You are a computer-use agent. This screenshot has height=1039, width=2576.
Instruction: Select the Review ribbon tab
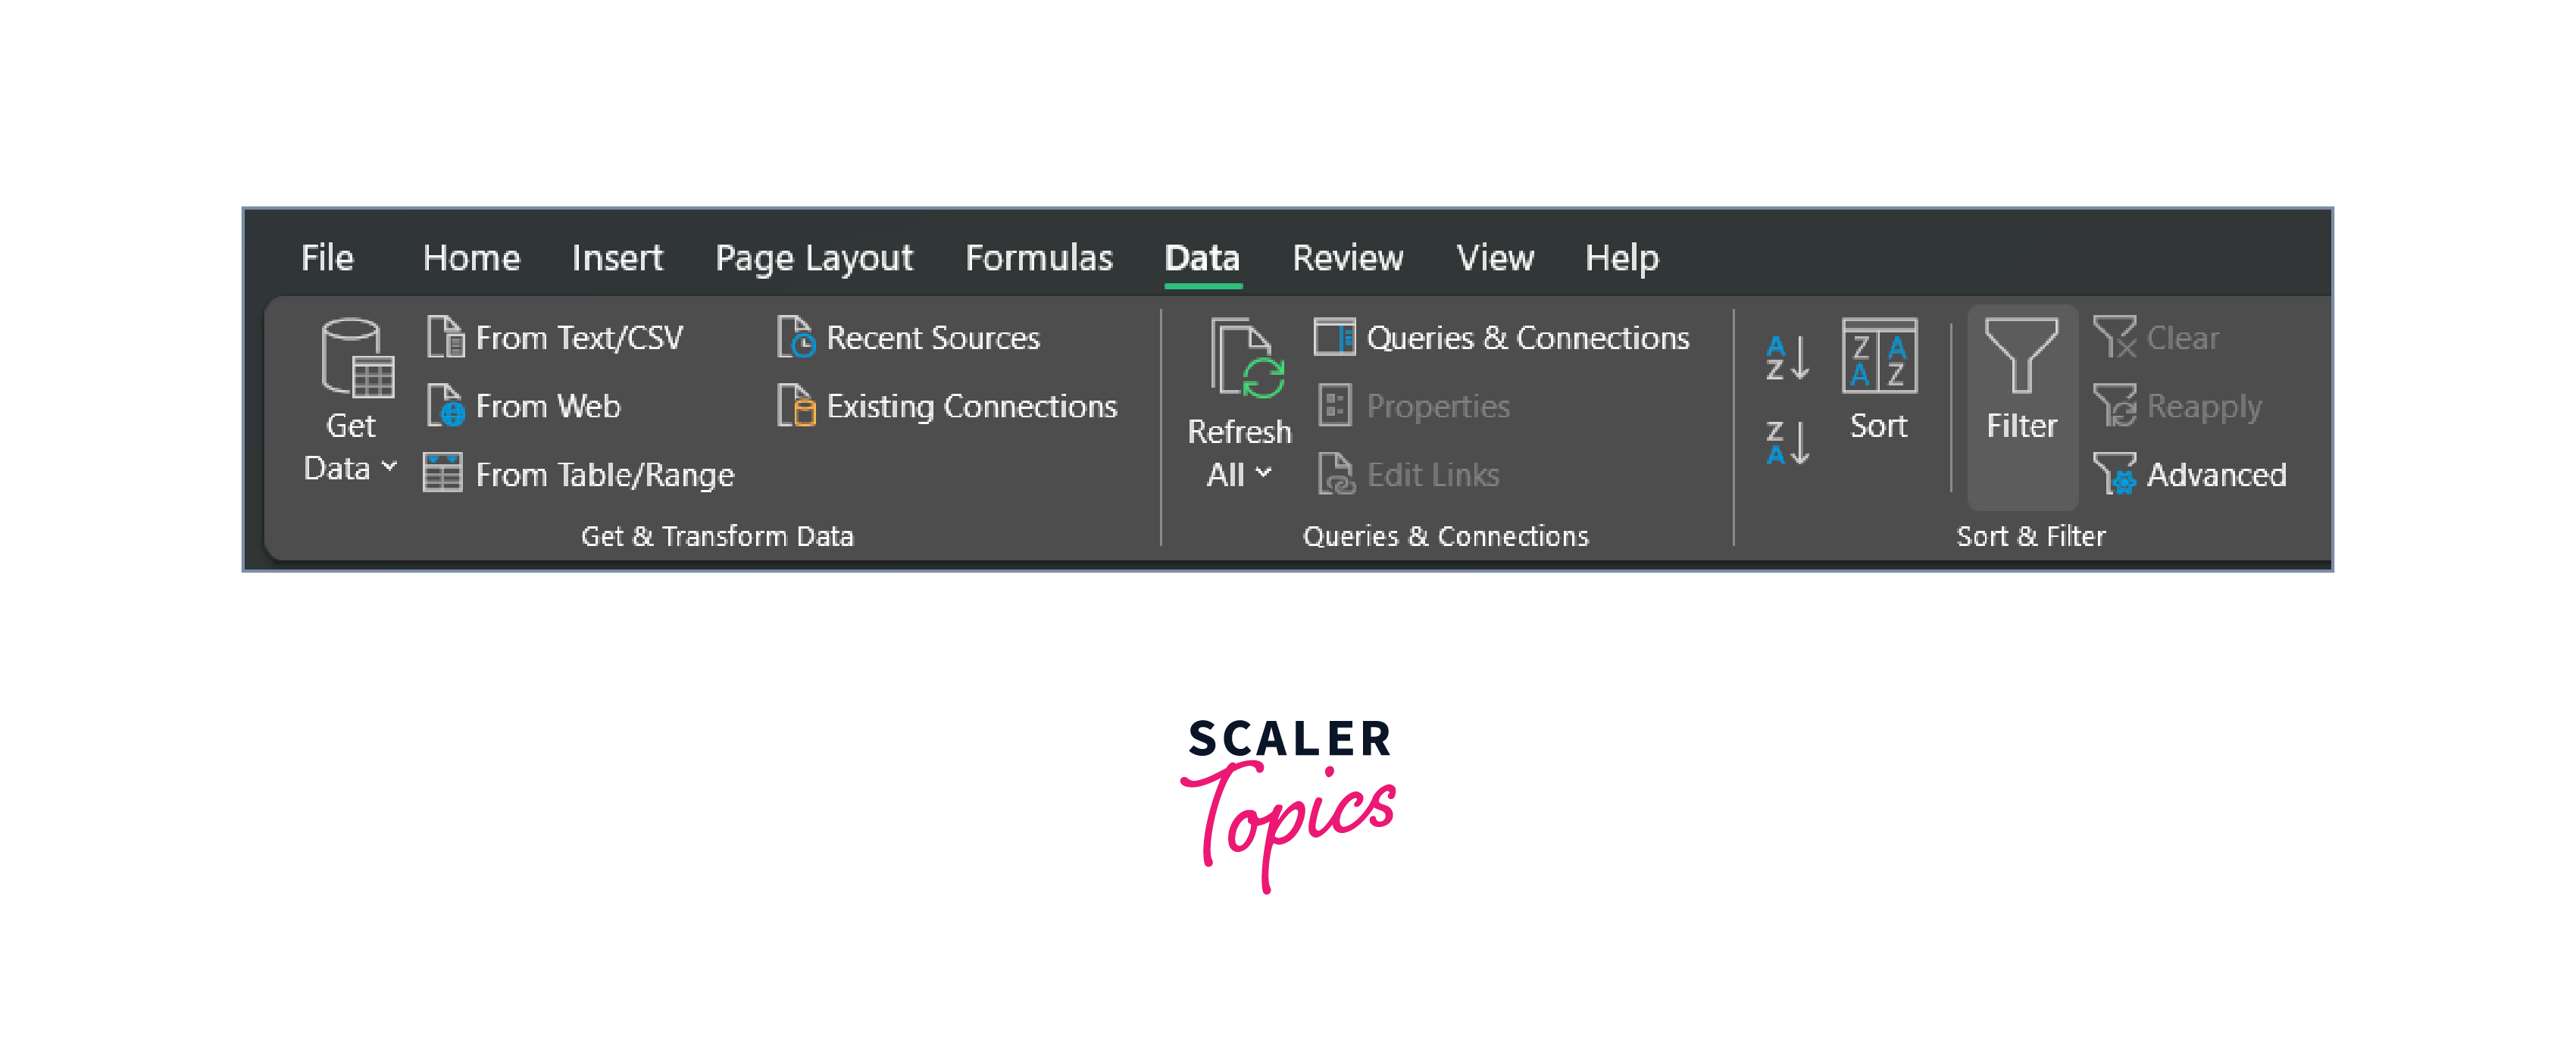(x=1346, y=256)
